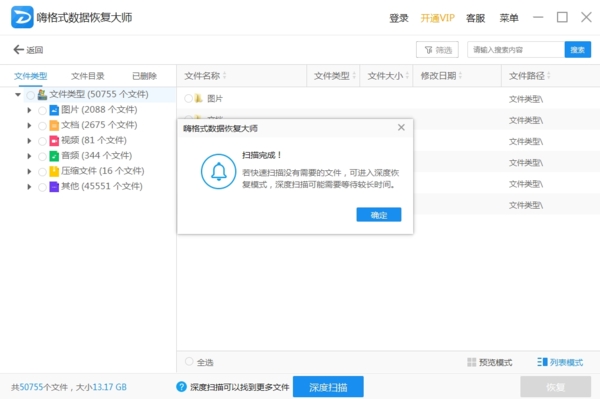Sort by 文件类型 column header

[333, 76]
